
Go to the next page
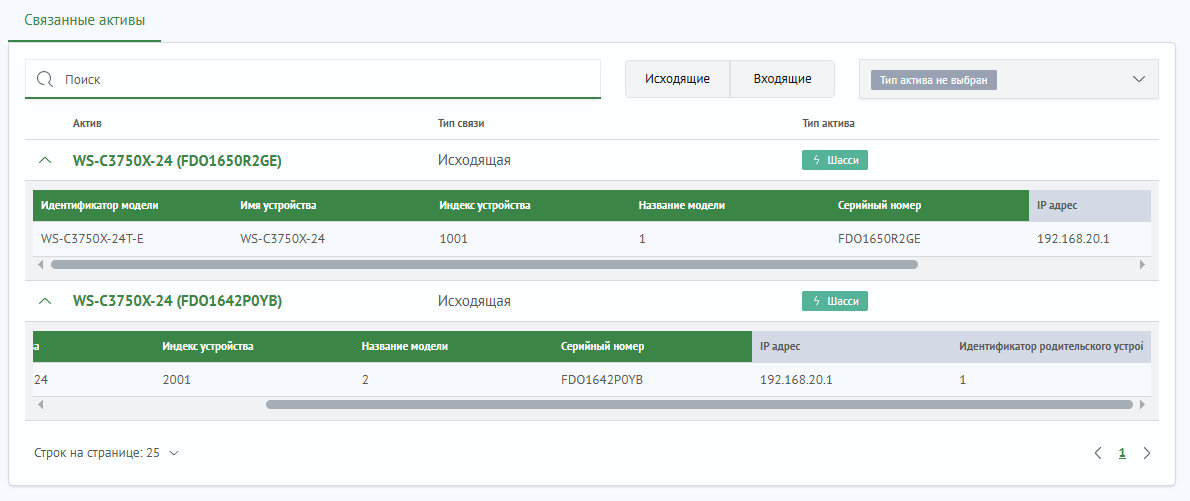pos(1147,453)
